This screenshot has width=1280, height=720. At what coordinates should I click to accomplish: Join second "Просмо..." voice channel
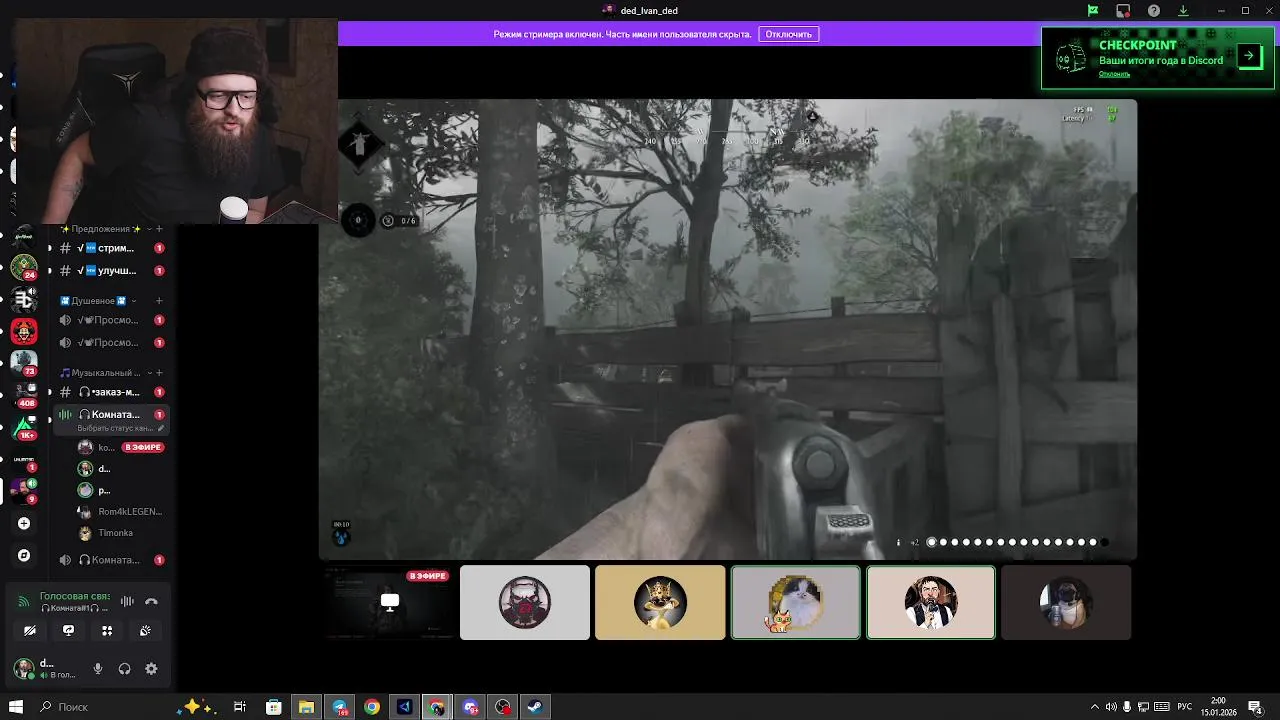[110, 343]
